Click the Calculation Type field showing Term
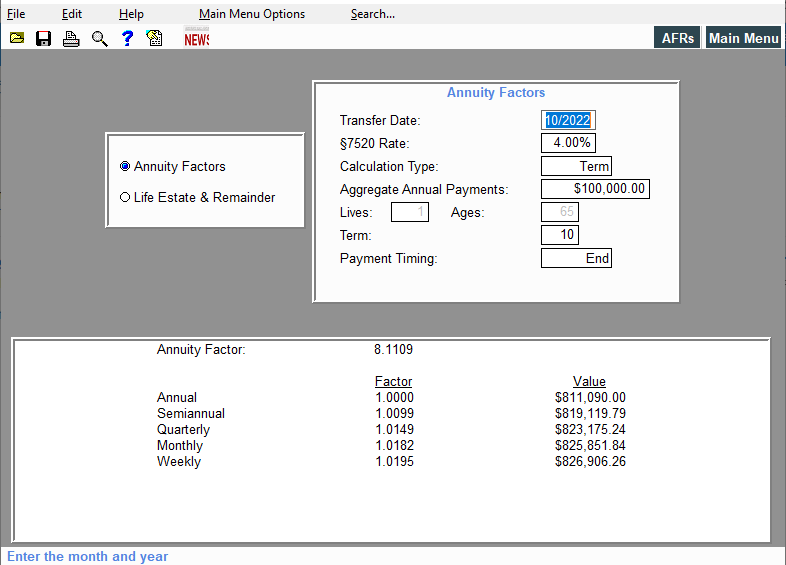The width and height of the screenshot is (786, 565). (x=576, y=167)
